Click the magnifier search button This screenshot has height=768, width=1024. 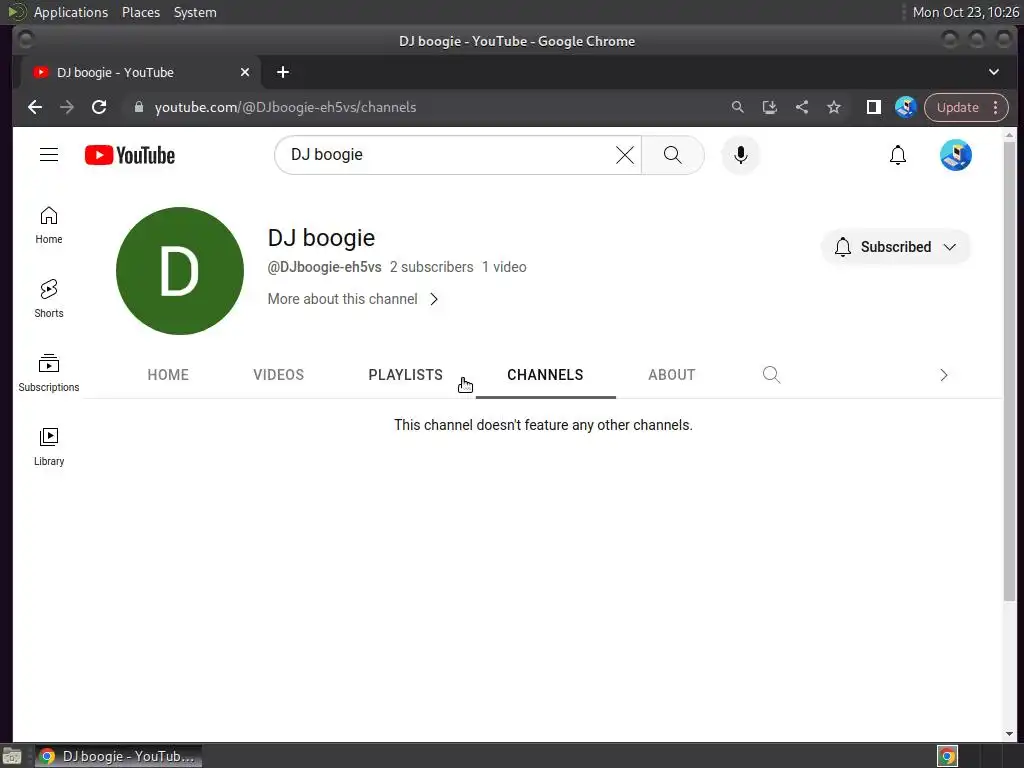tap(673, 155)
